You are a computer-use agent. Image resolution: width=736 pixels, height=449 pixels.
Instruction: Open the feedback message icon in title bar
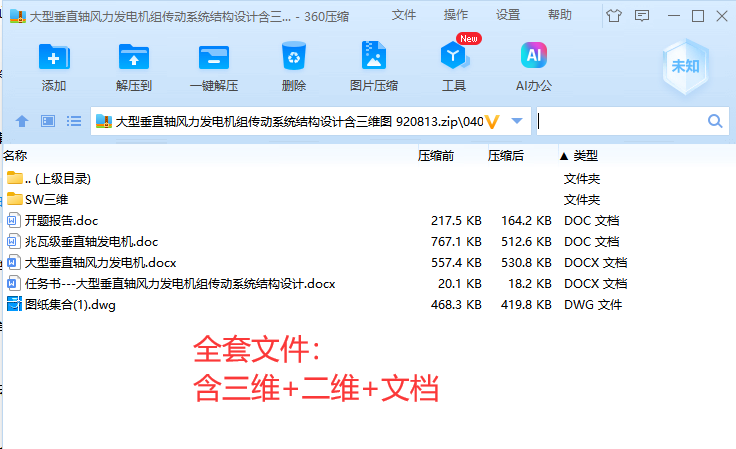pyautogui.click(x=642, y=16)
